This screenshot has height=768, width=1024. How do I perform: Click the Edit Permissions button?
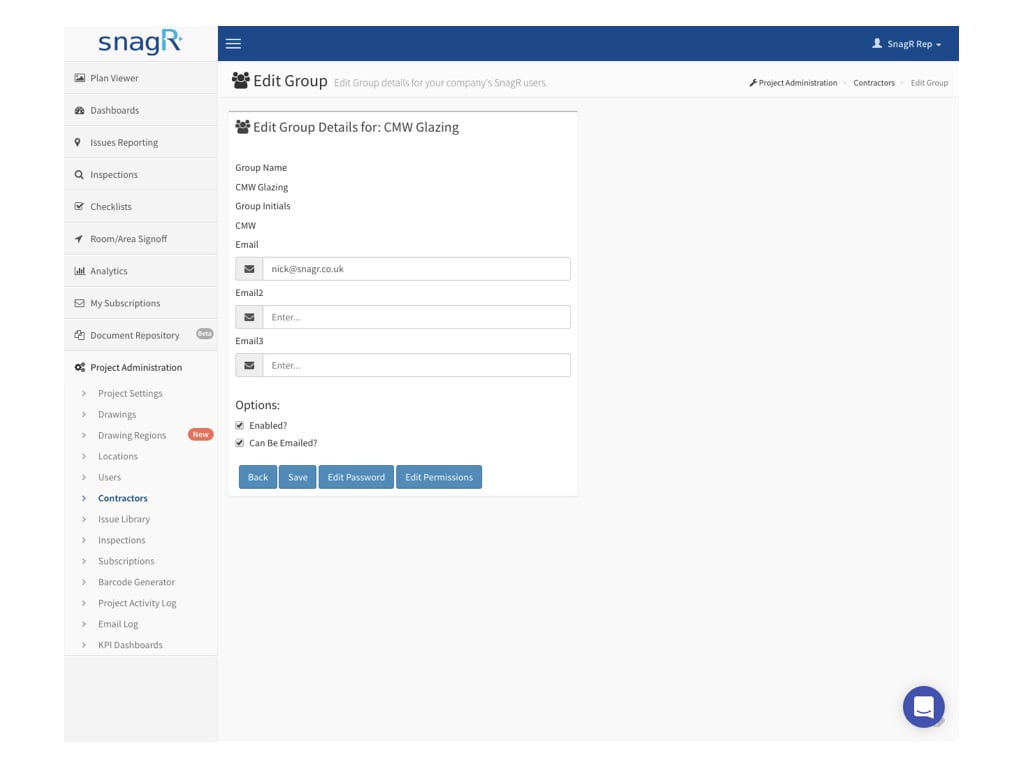(439, 477)
